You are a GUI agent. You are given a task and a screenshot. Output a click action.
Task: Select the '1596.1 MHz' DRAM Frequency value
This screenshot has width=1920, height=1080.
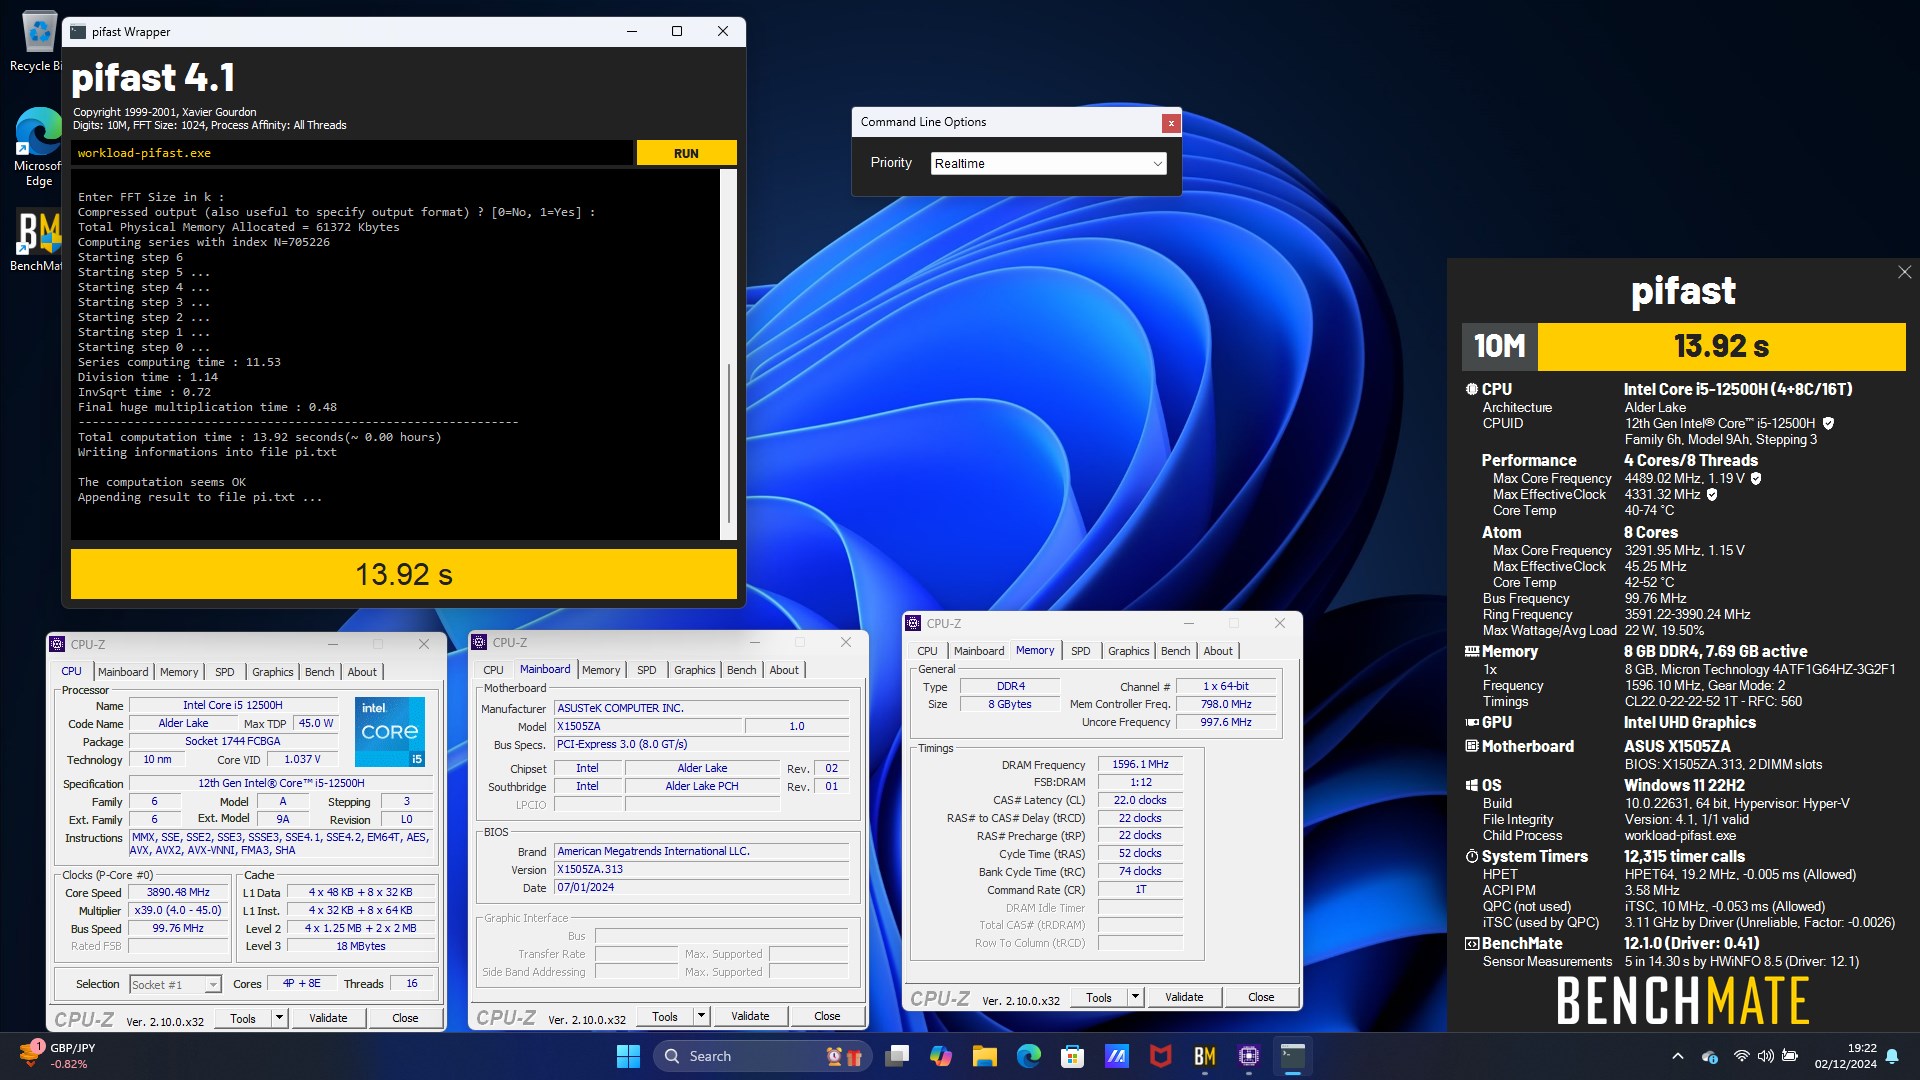(x=1140, y=764)
